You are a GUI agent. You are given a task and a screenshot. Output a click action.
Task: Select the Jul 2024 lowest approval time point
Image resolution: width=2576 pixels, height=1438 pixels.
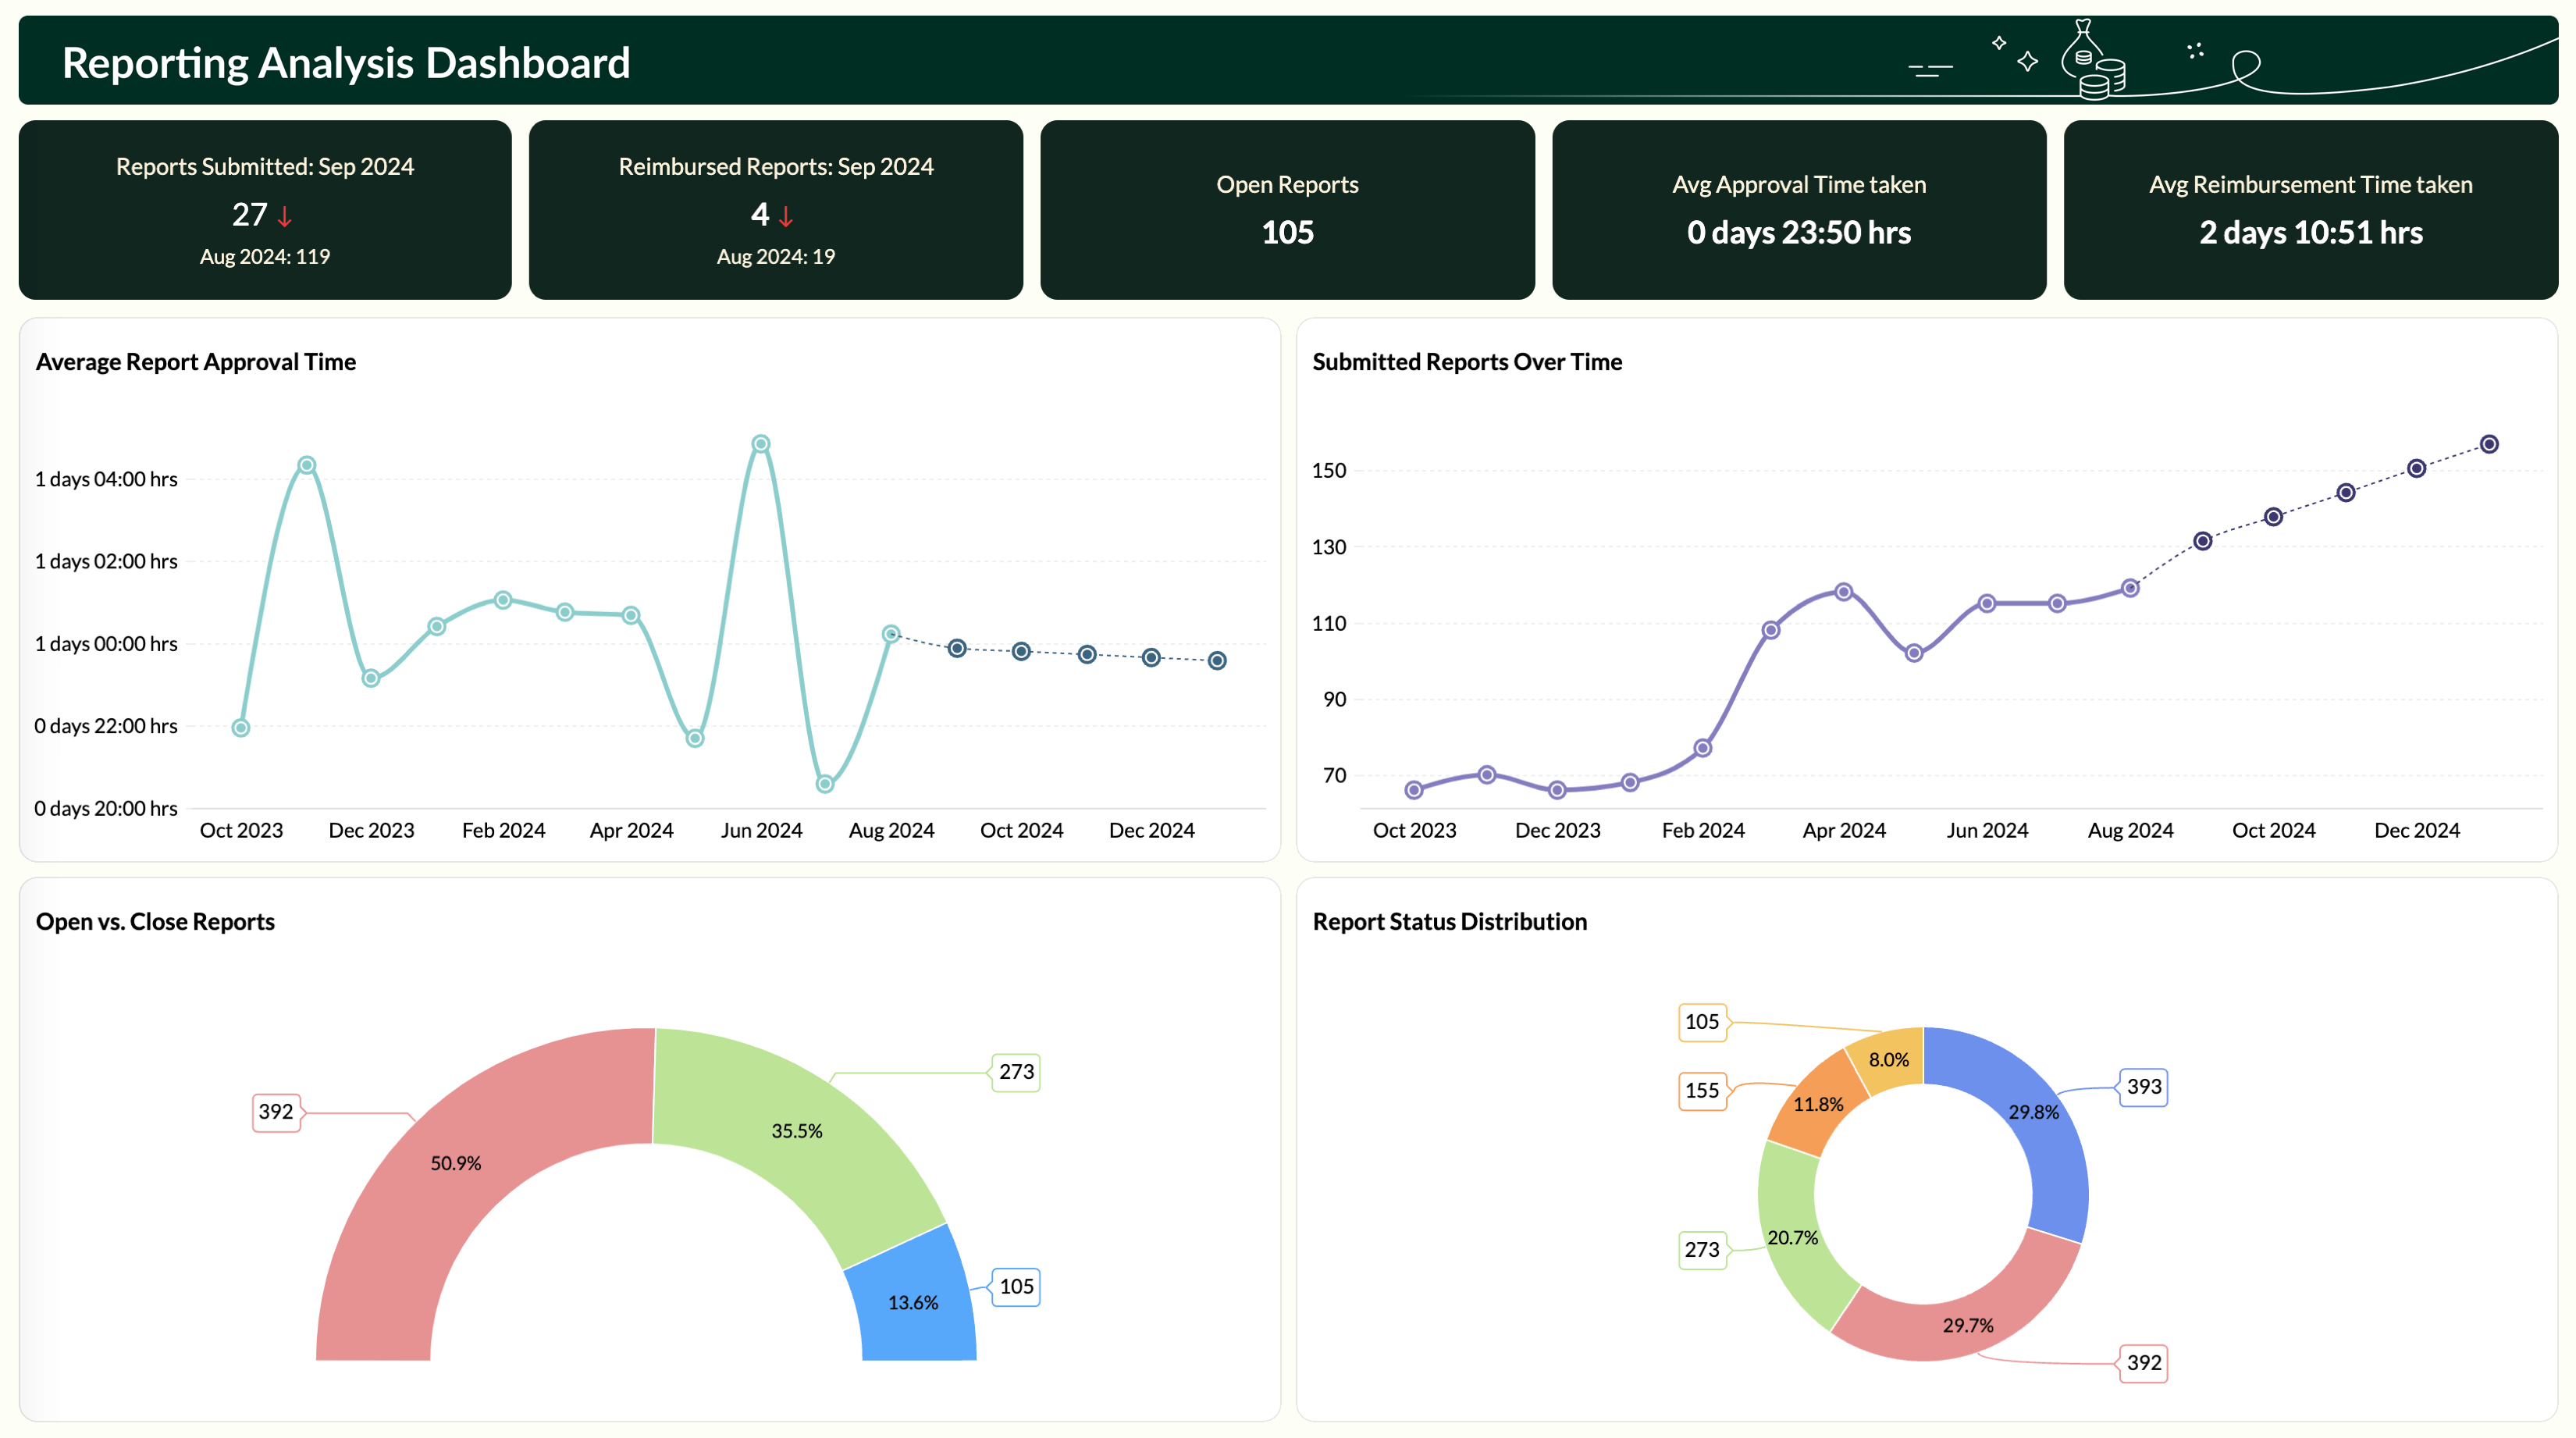click(x=825, y=784)
